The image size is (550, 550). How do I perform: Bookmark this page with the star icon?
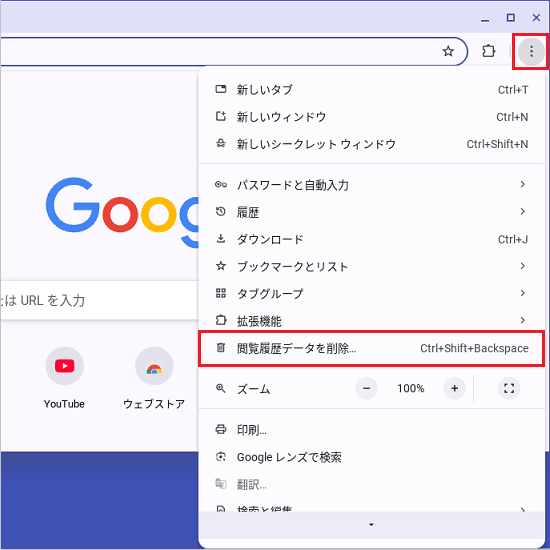[448, 52]
